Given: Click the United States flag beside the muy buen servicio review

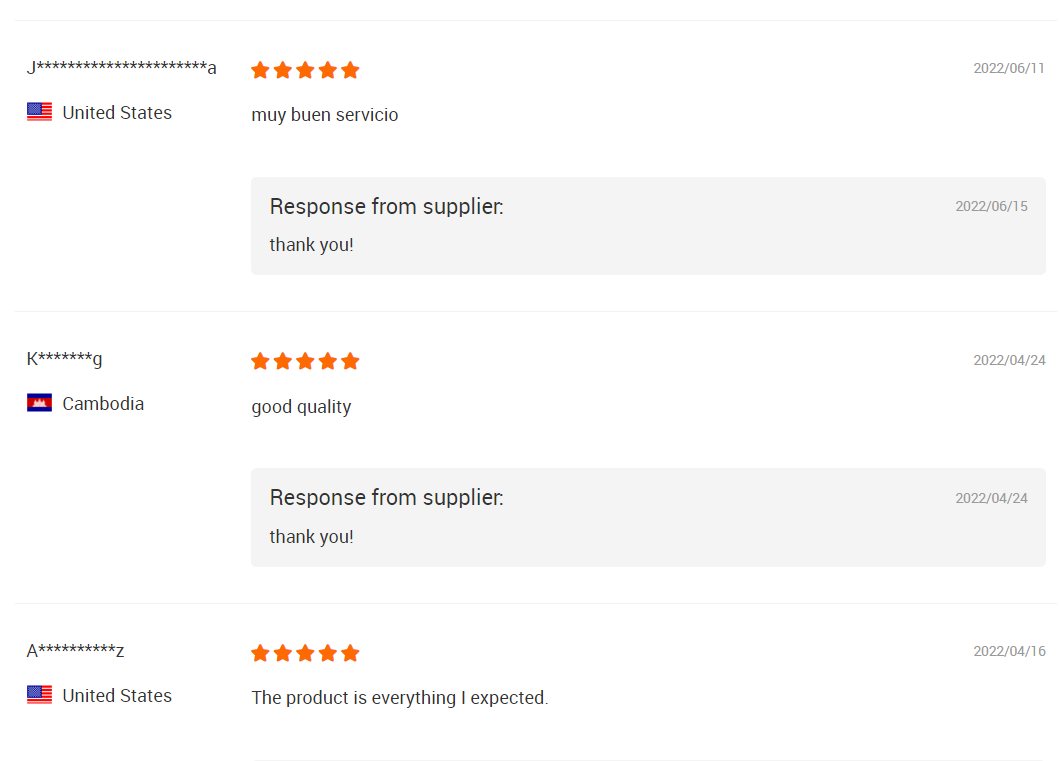Looking at the screenshot, I should click(x=39, y=112).
